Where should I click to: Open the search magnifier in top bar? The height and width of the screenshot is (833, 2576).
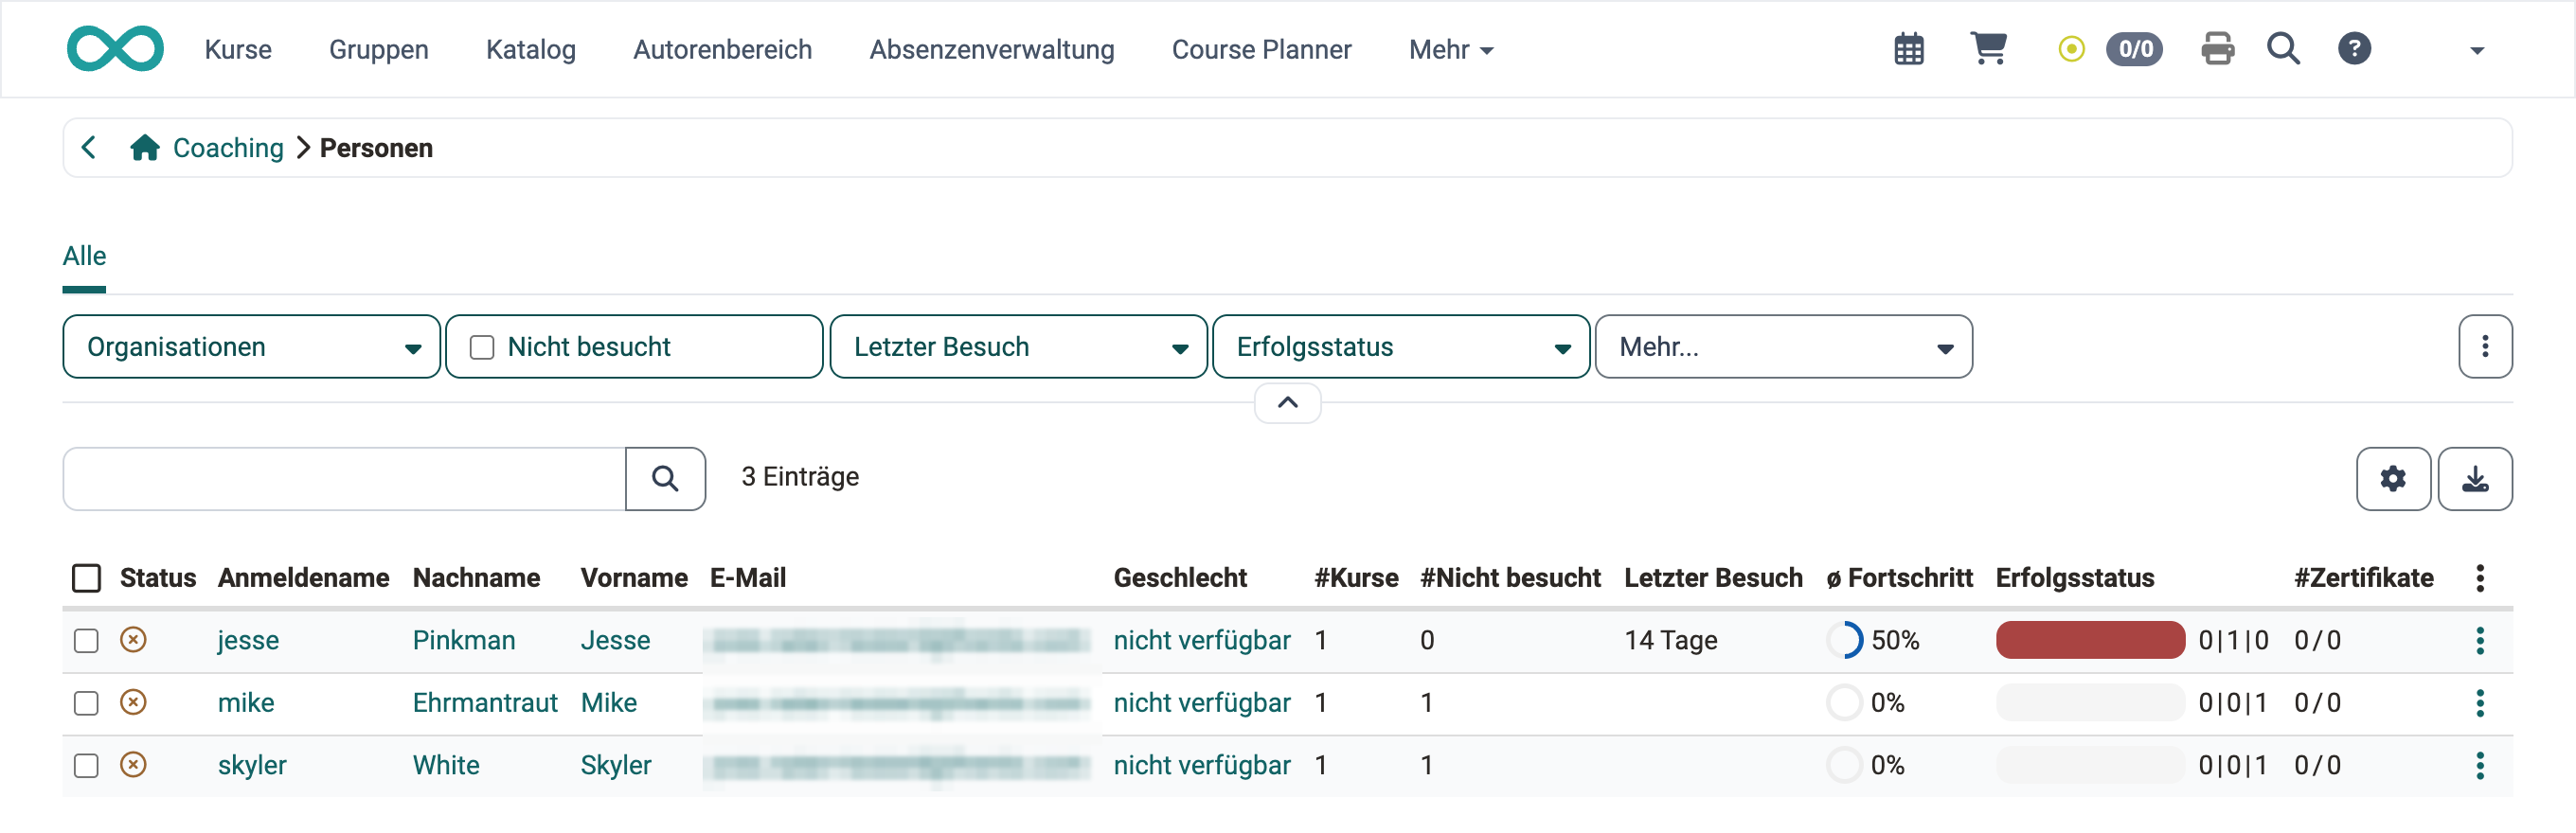click(x=2283, y=49)
